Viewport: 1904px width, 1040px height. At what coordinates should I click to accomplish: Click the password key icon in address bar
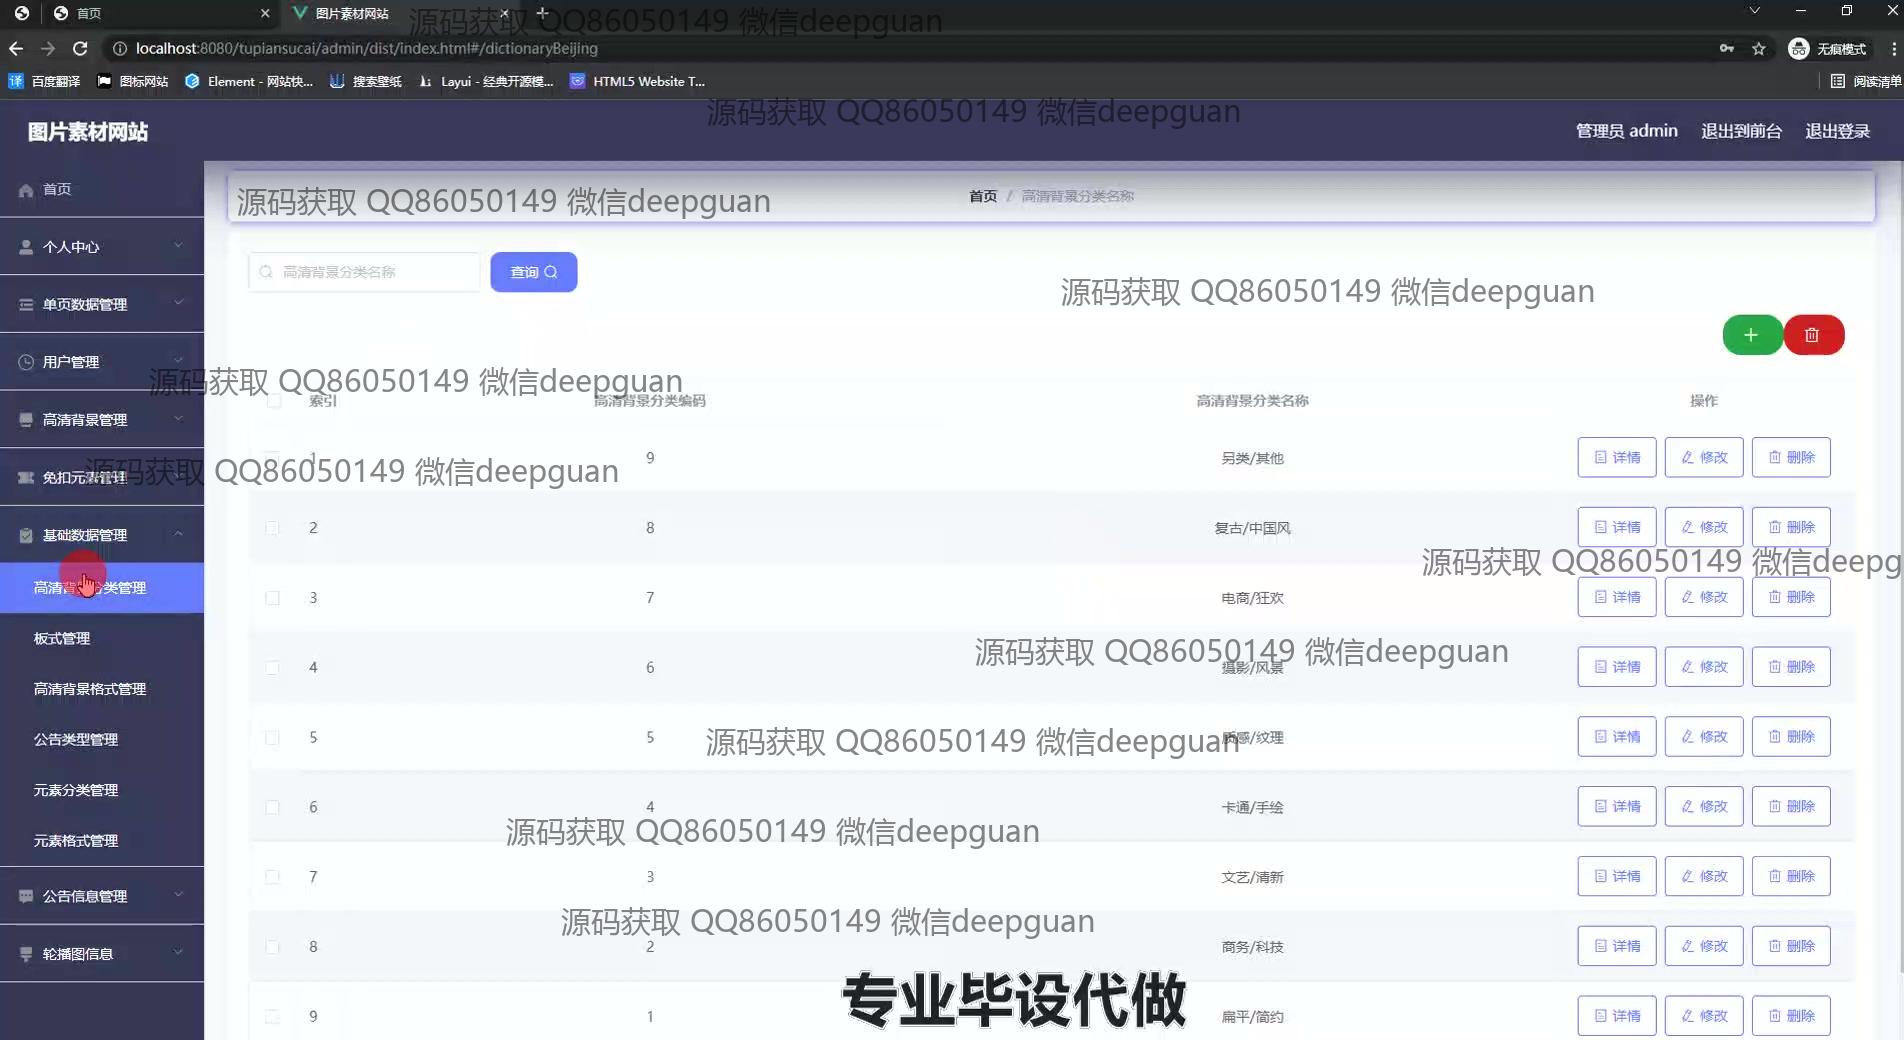click(x=1726, y=48)
